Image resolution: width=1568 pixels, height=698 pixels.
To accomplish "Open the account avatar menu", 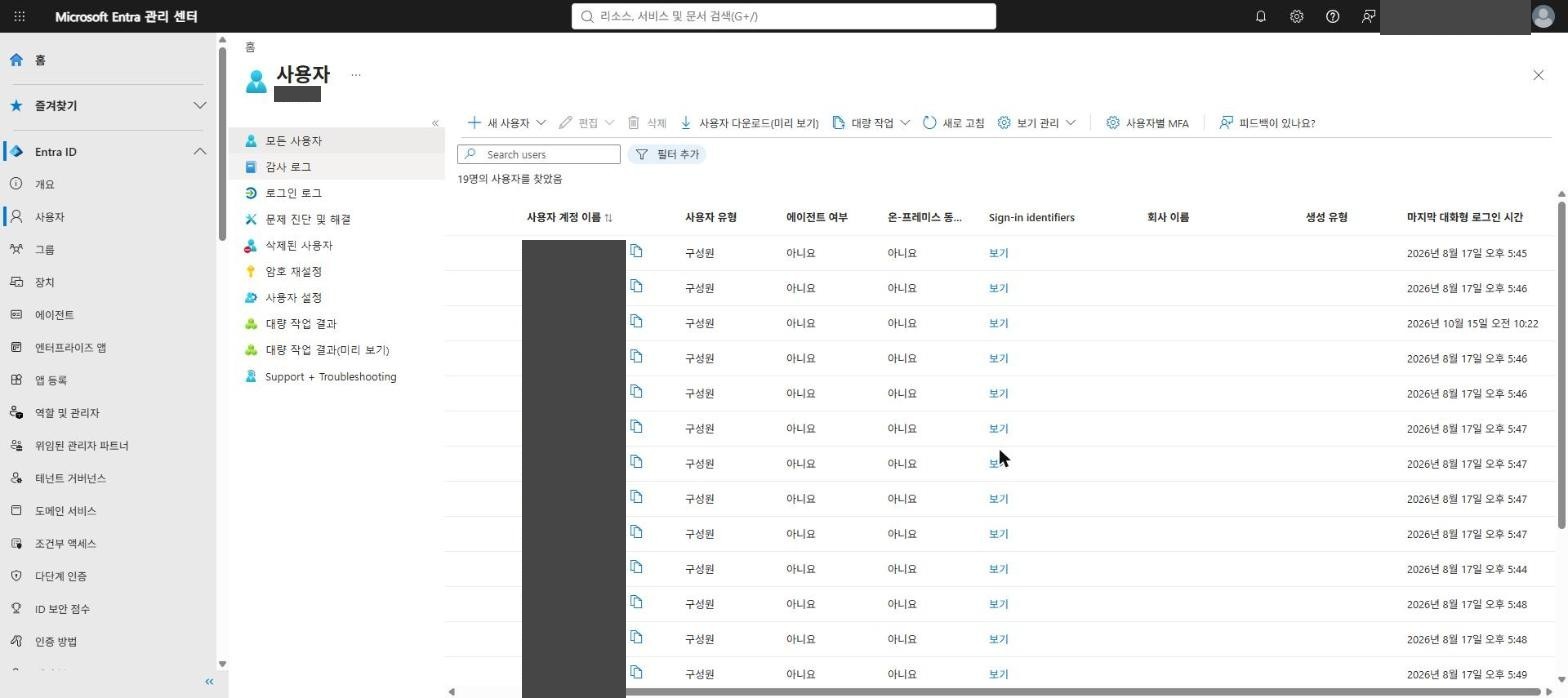I will click(x=1543, y=17).
